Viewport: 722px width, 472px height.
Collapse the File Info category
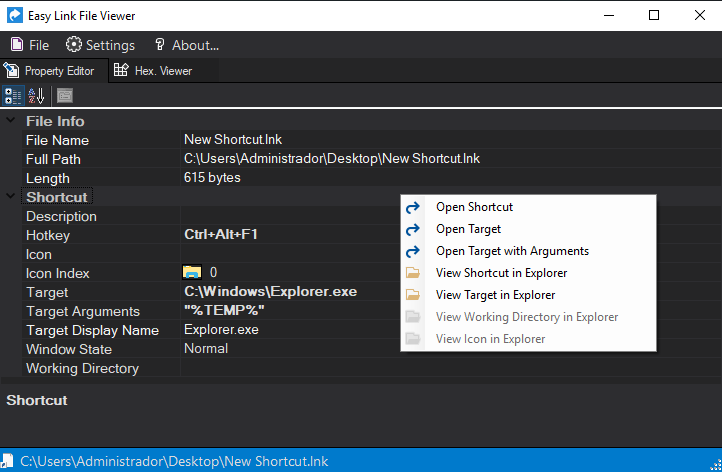coord(11,121)
